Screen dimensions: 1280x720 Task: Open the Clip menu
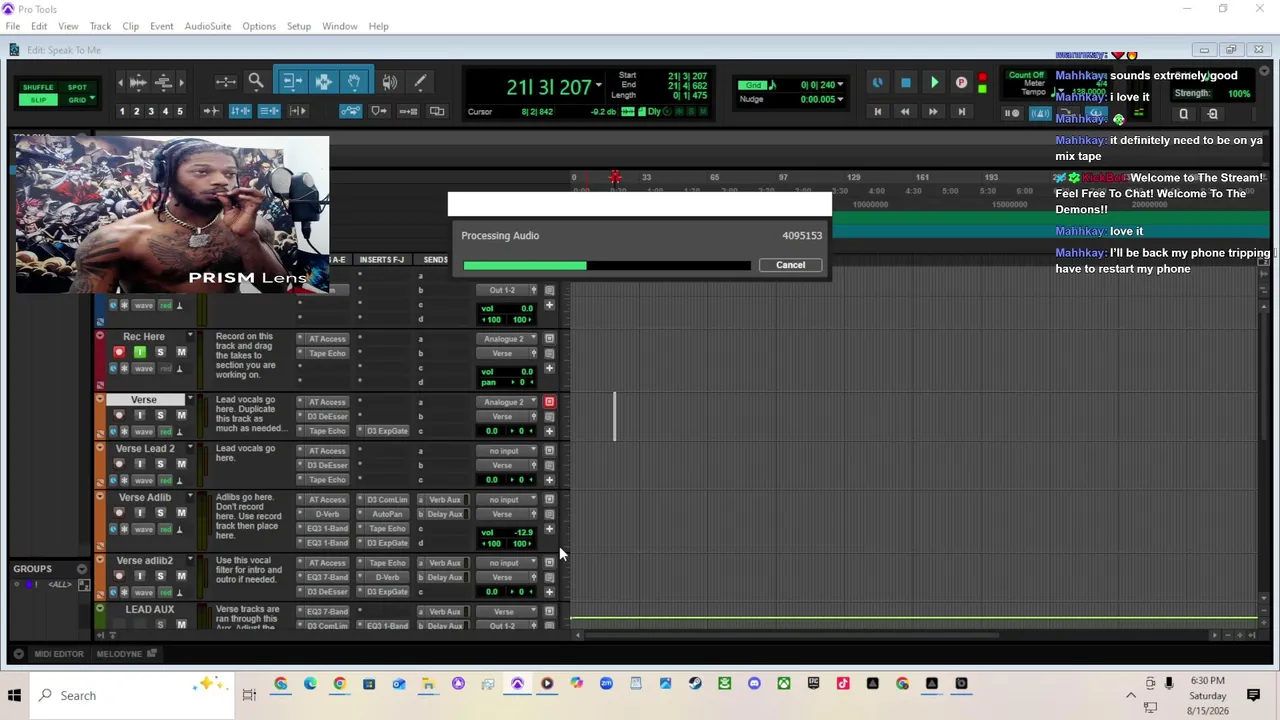(x=131, y=26)
